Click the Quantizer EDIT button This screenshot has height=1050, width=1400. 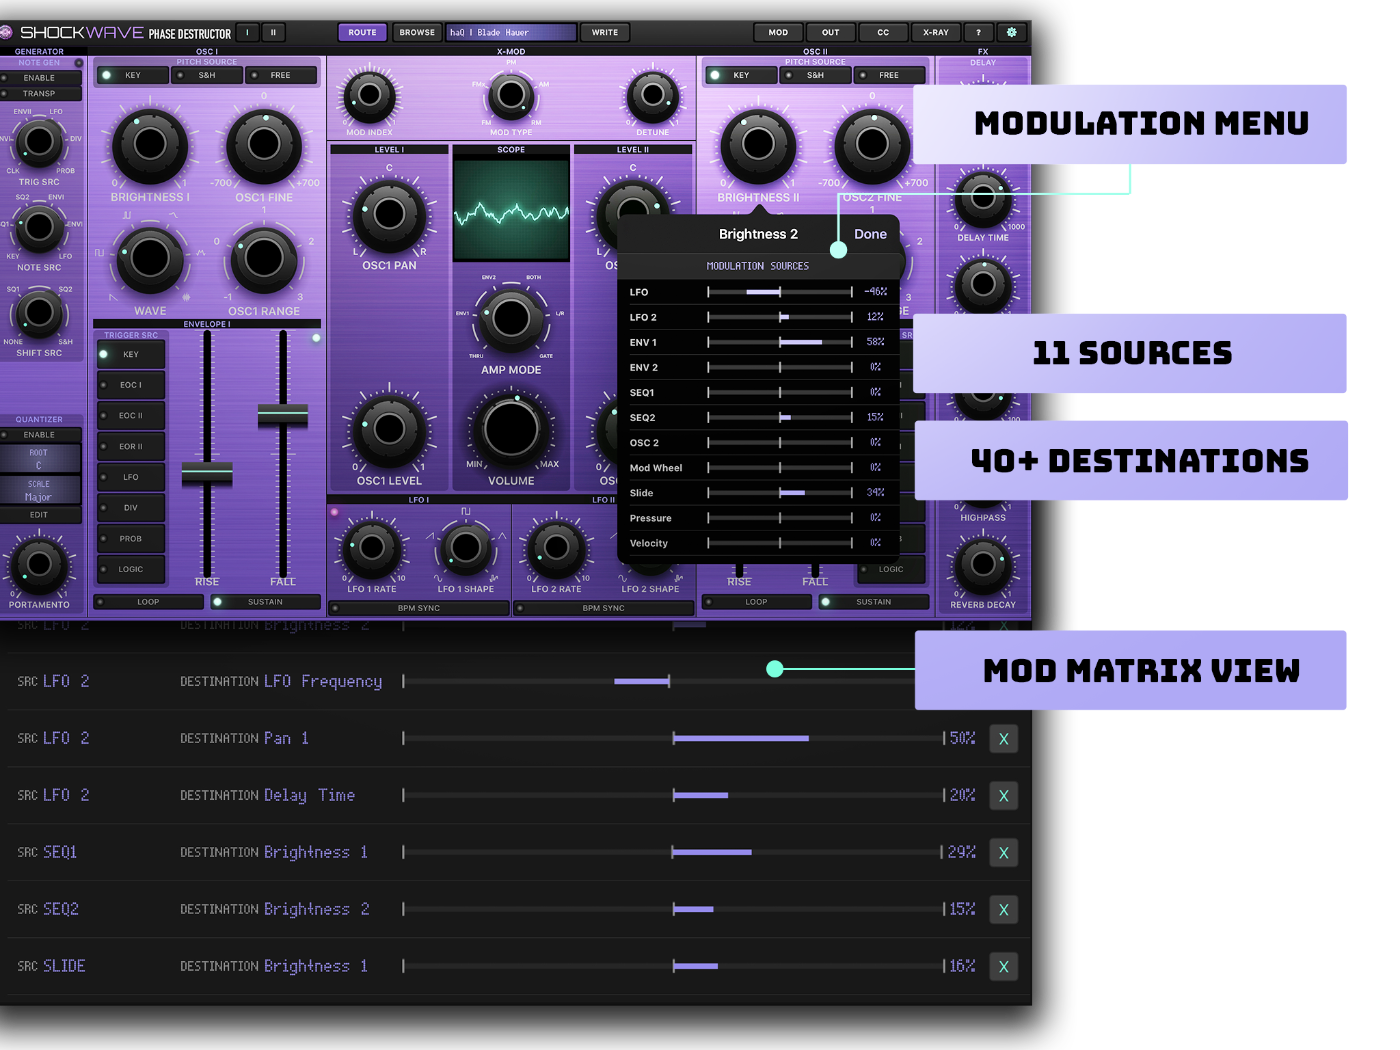pos(39,515)
